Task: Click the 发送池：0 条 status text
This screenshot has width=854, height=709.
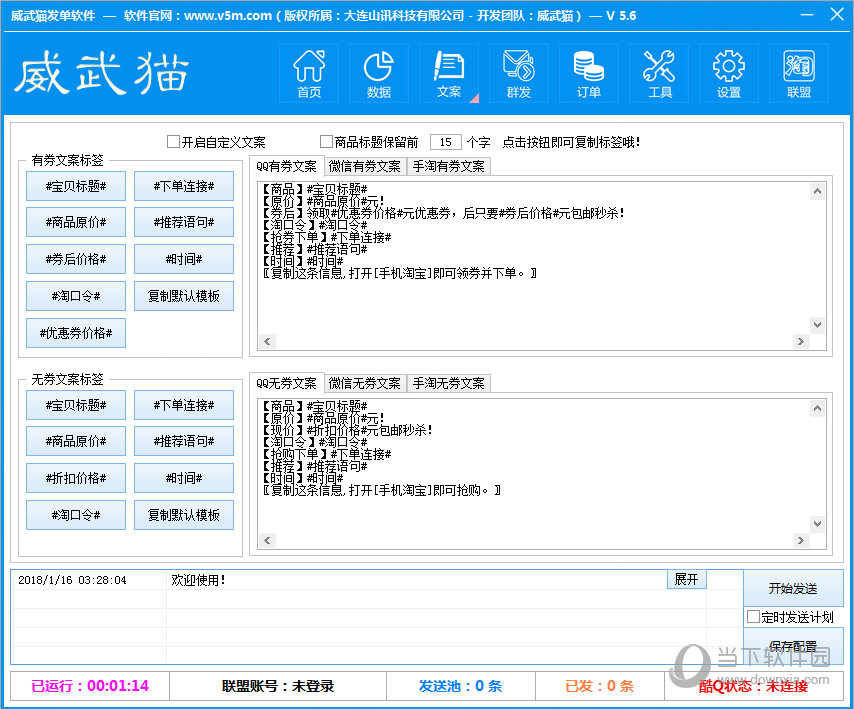Action: pyautogui.click(x=460, y=686)
